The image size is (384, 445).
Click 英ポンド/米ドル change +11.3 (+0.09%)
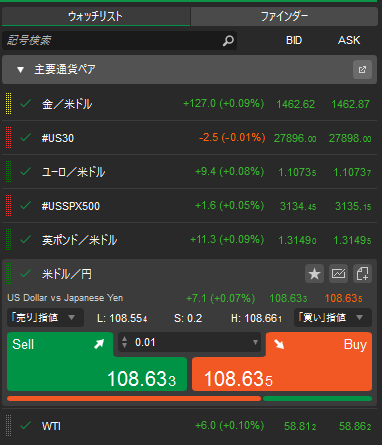tap(227, 239)
